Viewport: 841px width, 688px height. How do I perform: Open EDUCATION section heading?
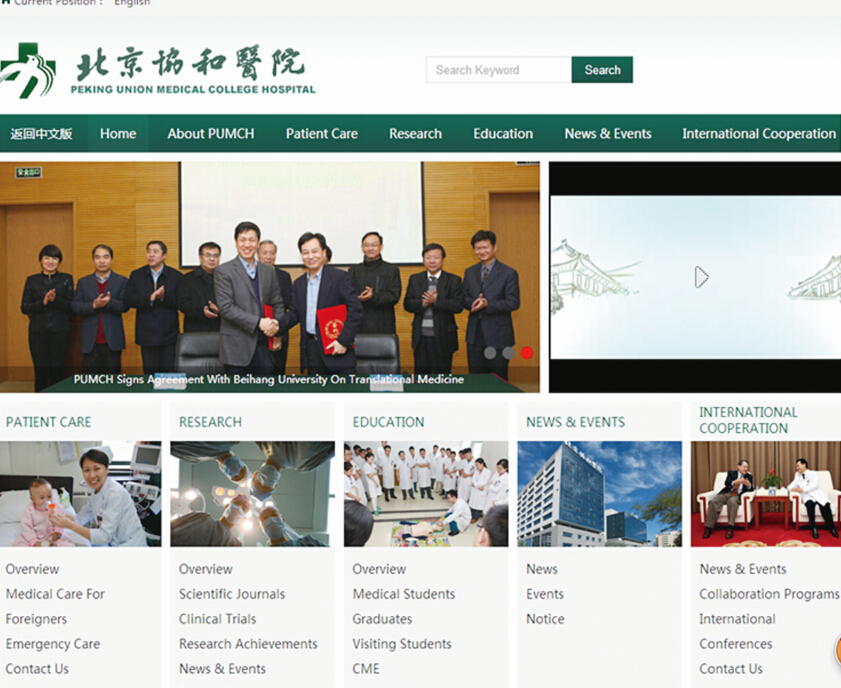tap(388, 422)
